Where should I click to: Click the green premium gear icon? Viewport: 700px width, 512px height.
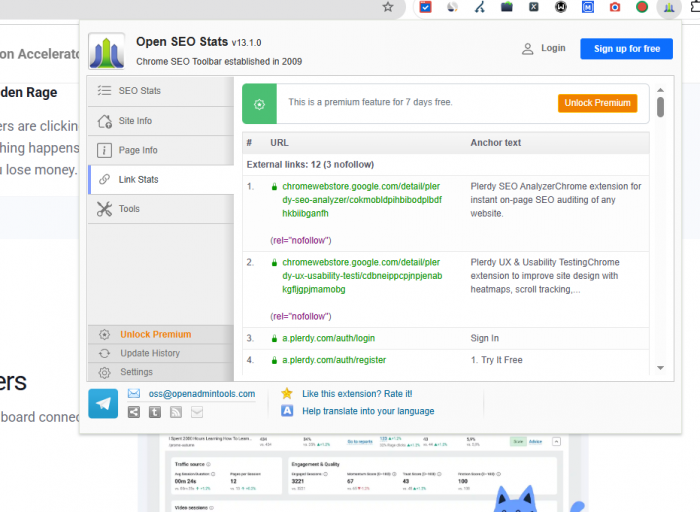click(x=259, y=104)
